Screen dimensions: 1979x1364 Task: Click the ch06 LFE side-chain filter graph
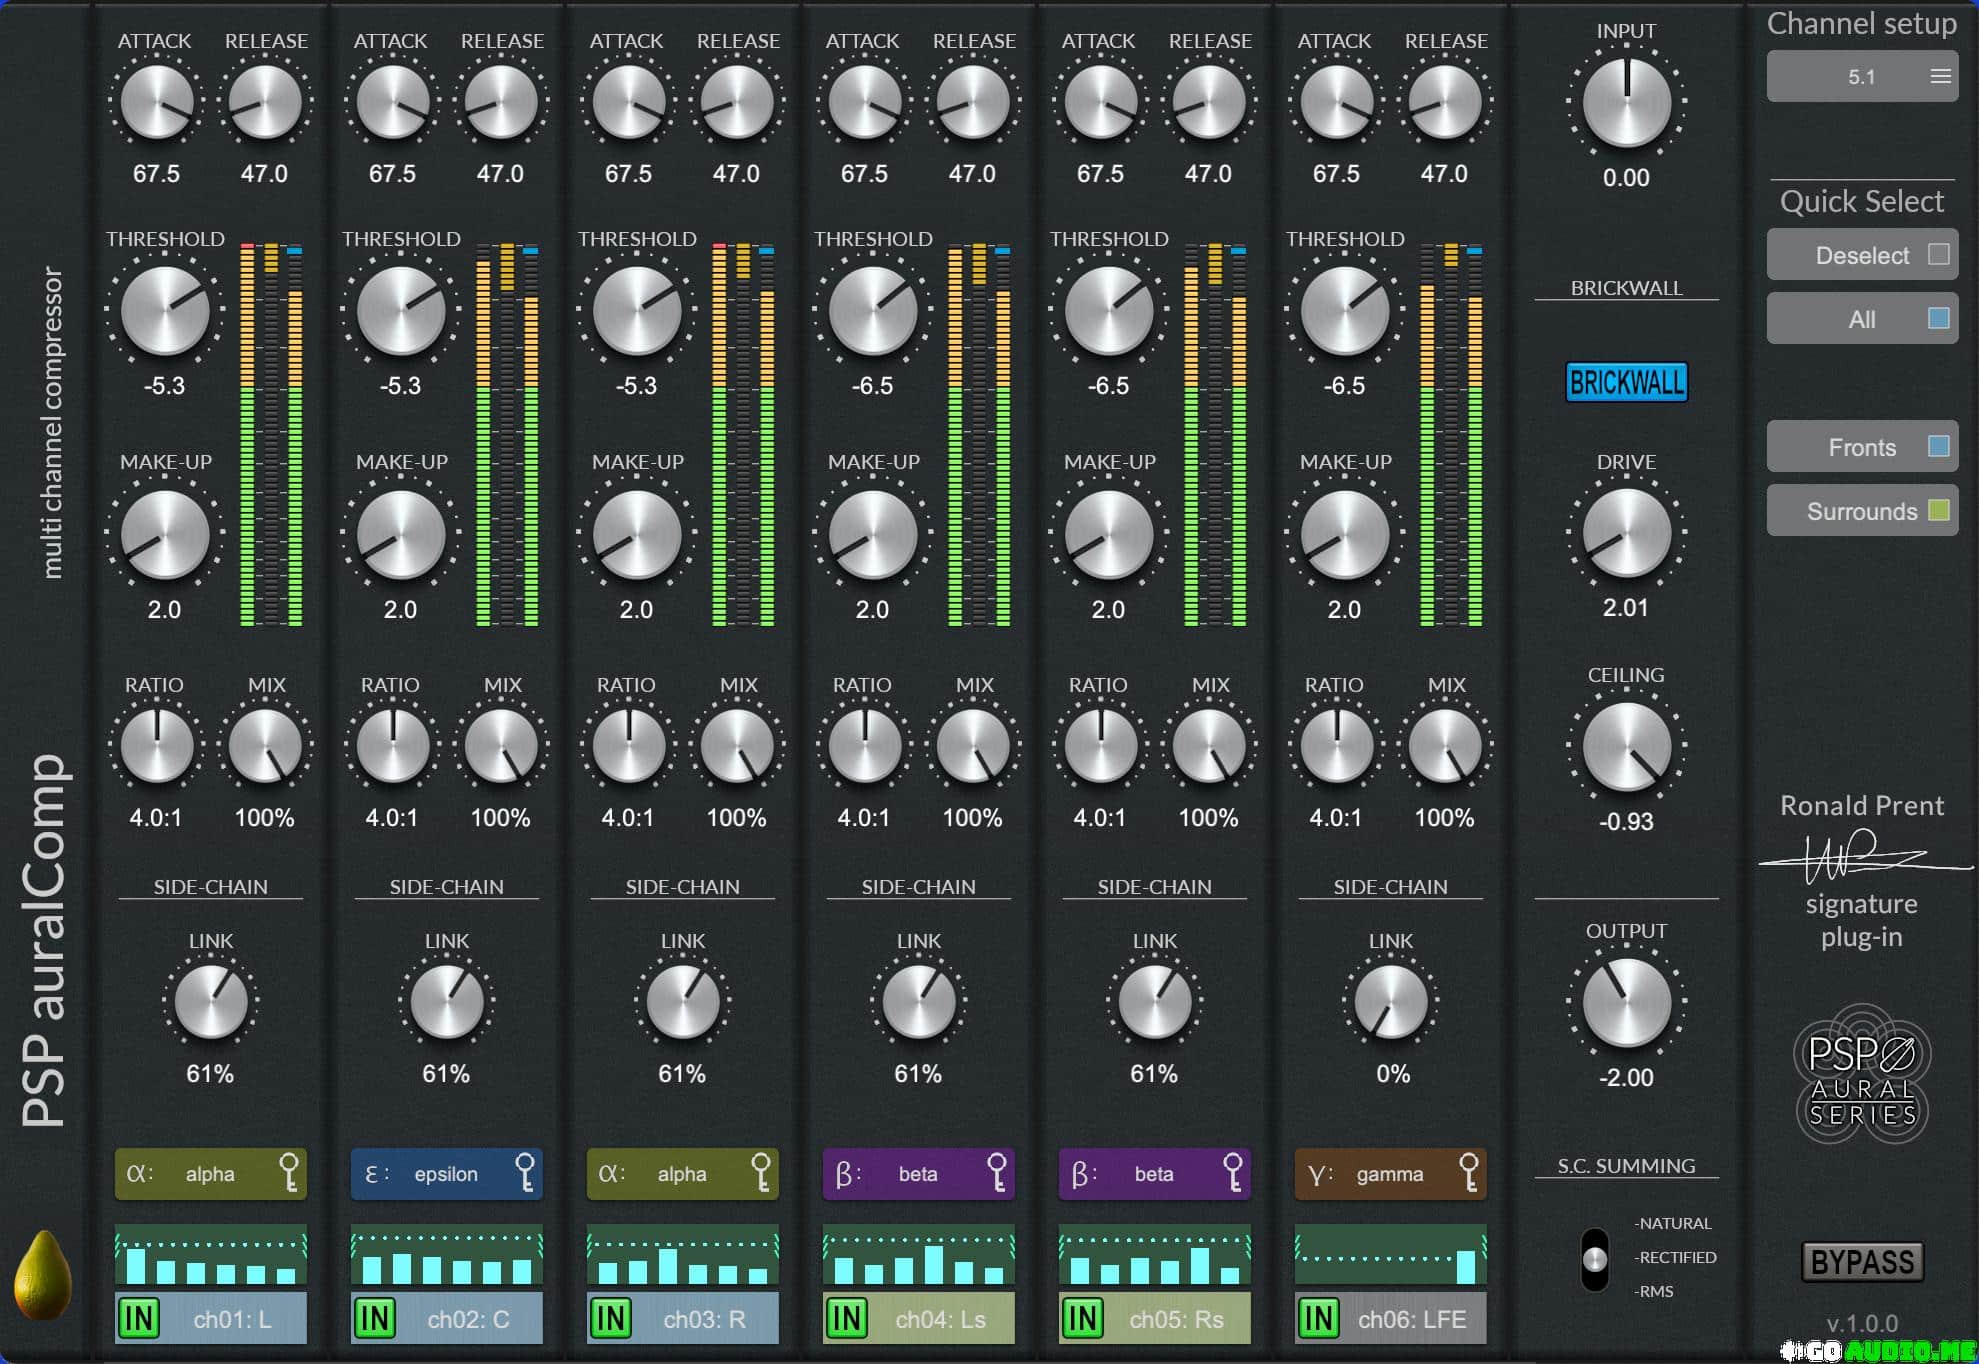coord(1390,1255)
